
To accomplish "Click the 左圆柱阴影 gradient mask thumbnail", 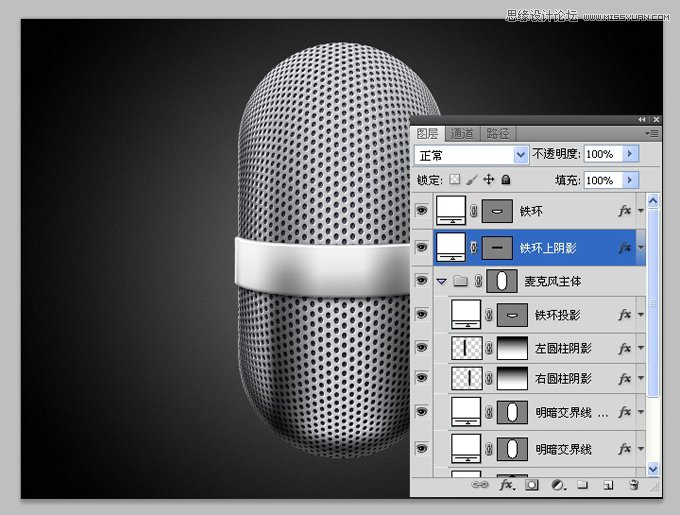I will pos(512,348).
